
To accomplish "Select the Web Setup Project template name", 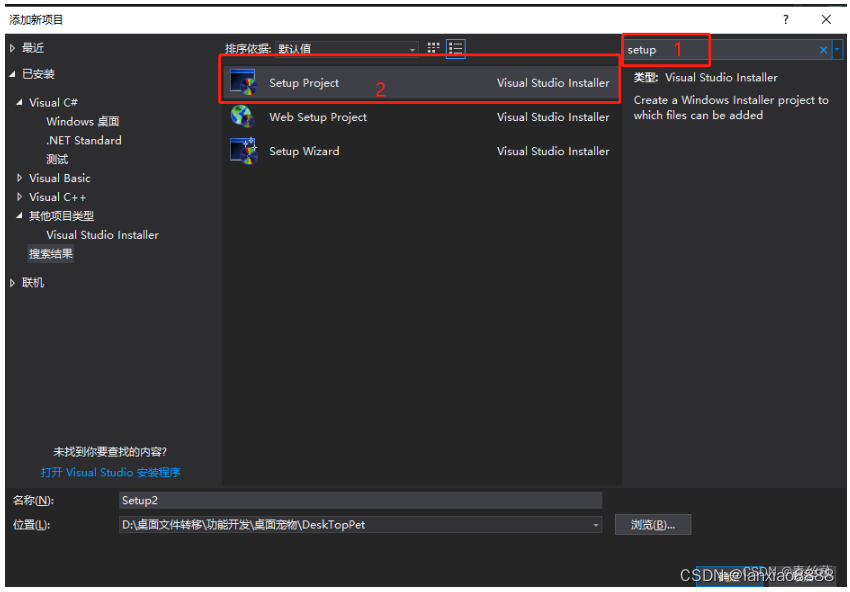I will [318, 117].
